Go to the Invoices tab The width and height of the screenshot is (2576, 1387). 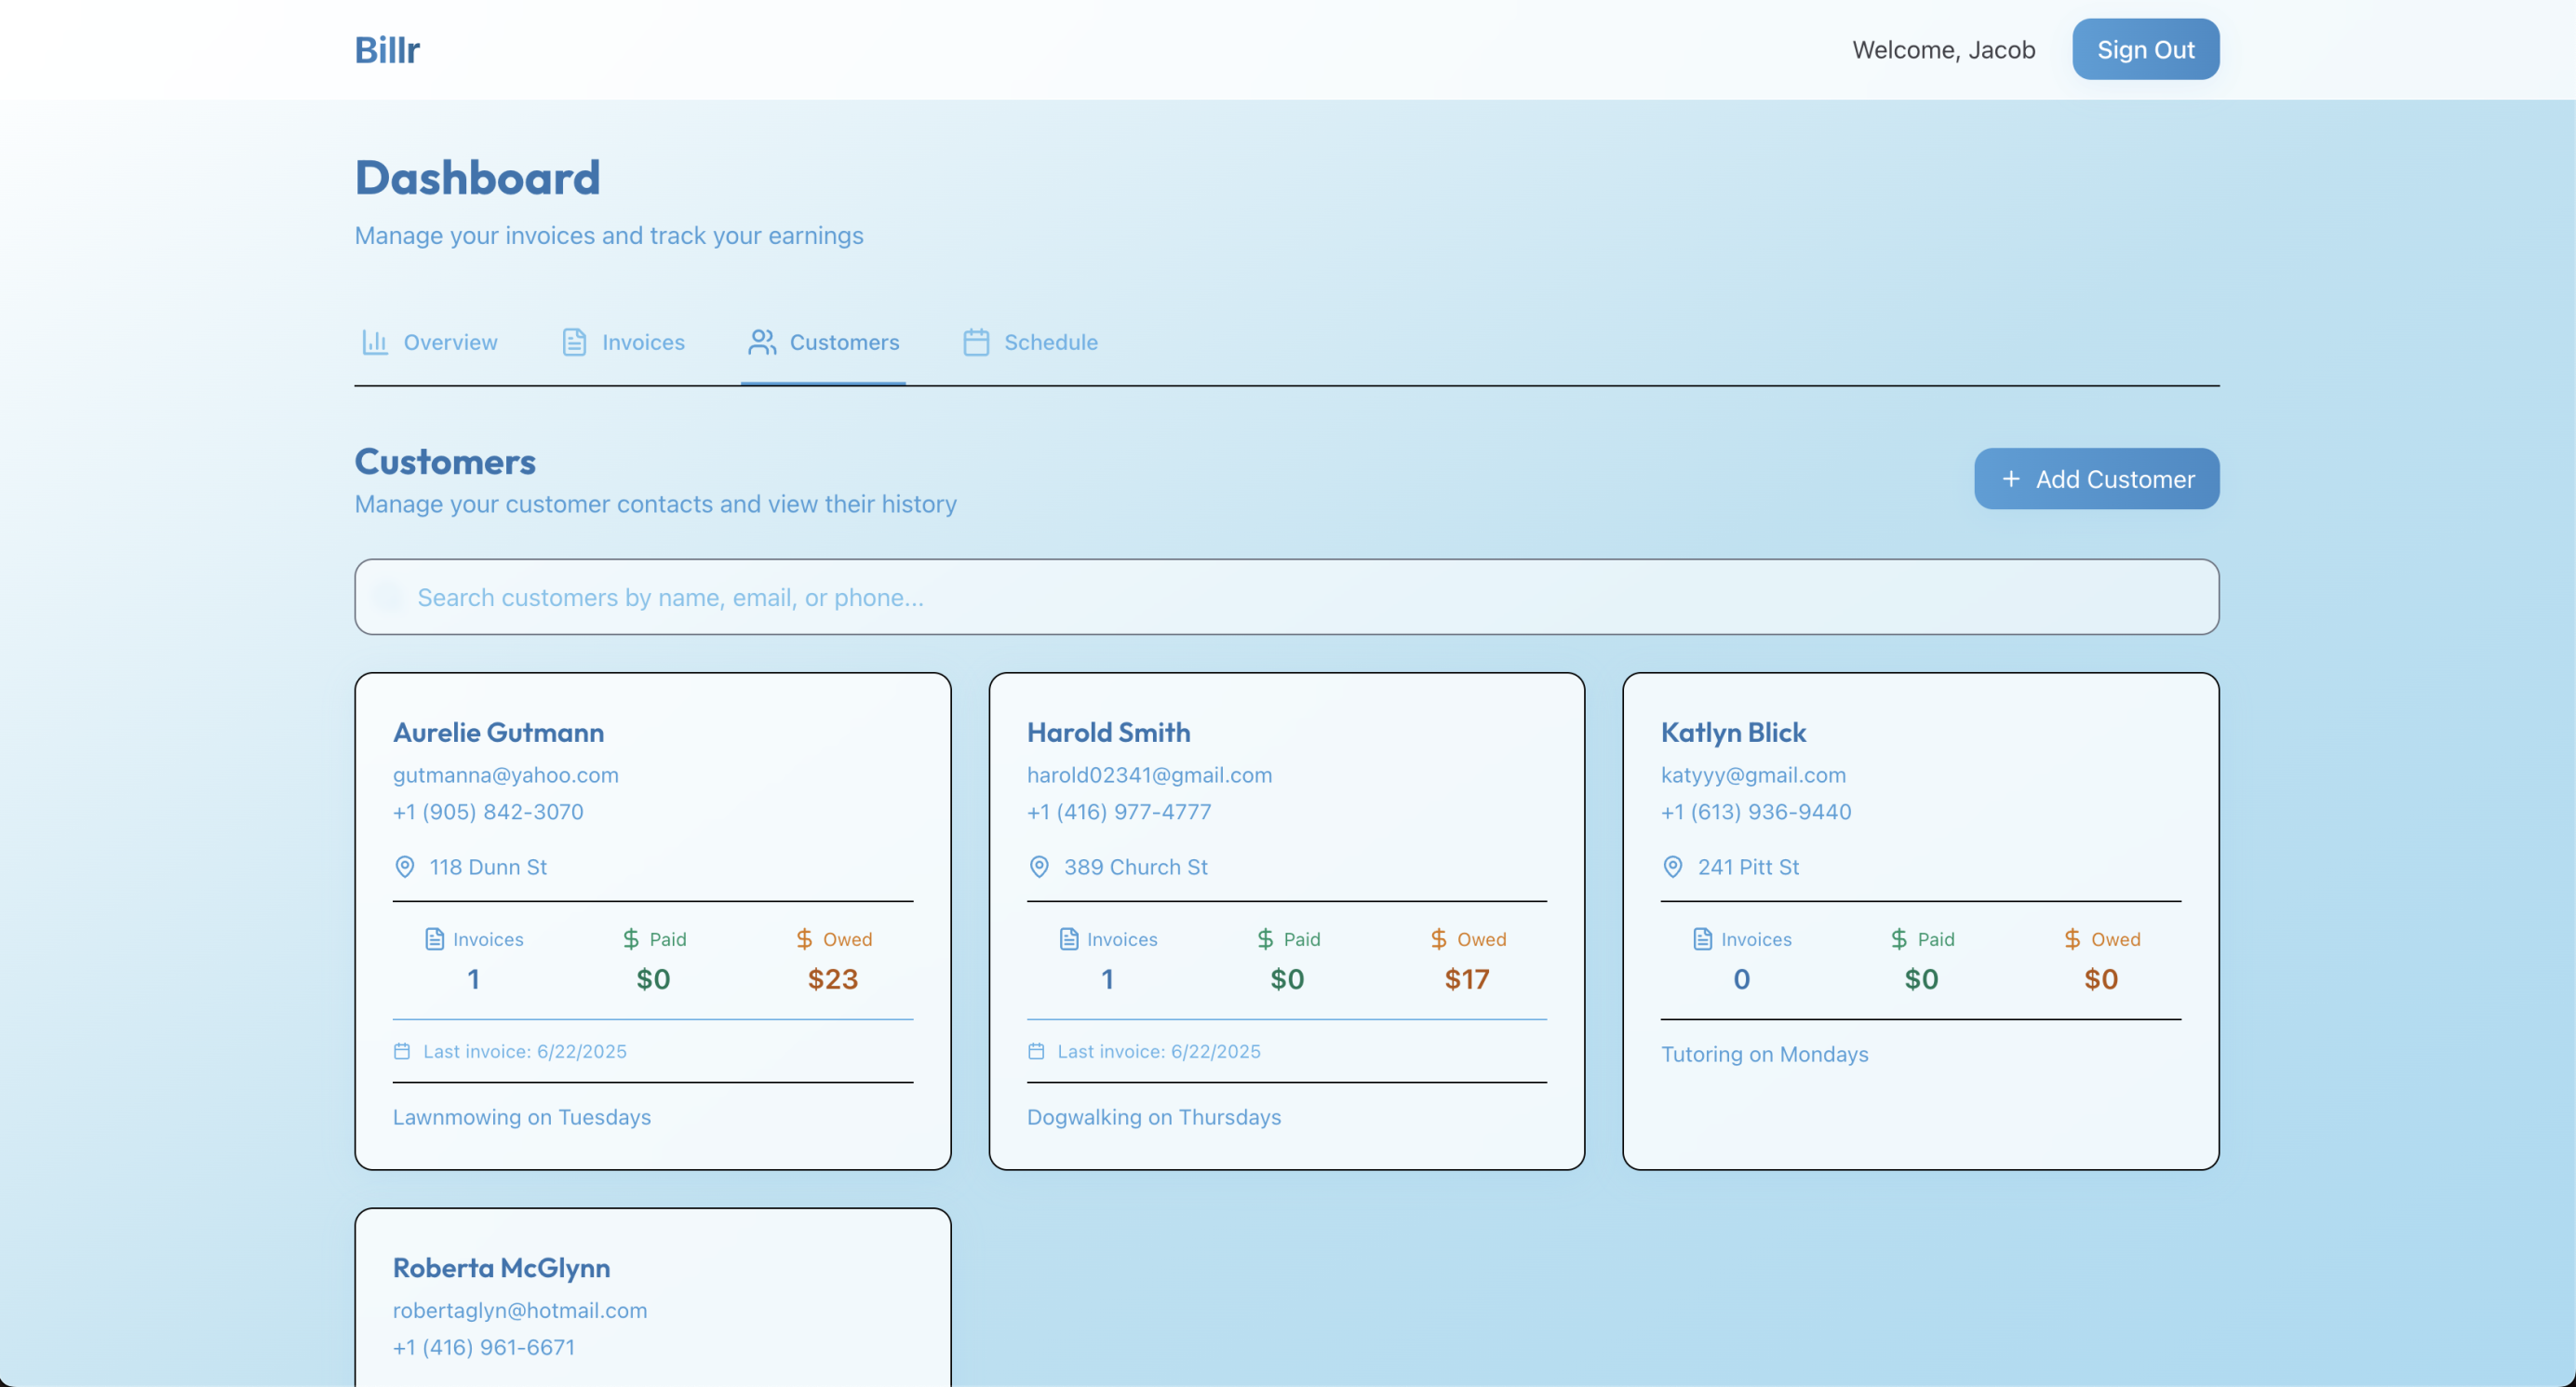tap(624, 342)
